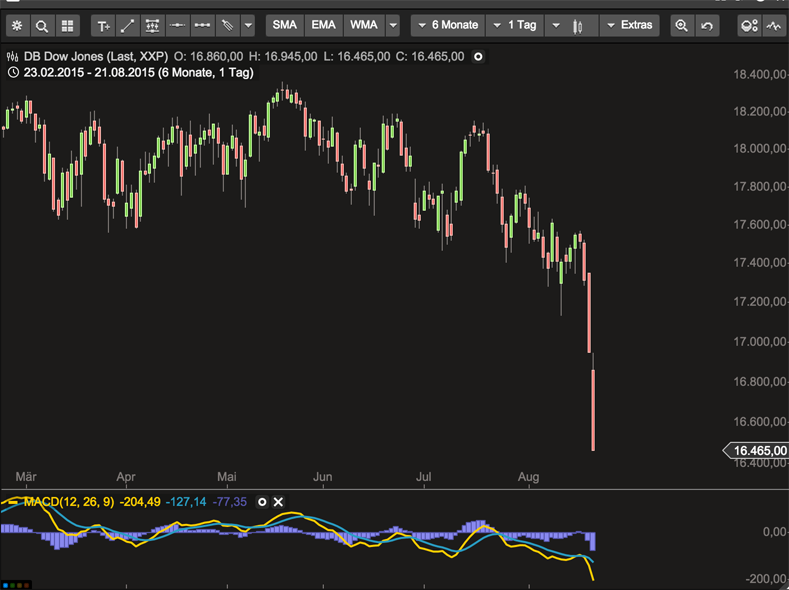Select the horizontal line tool
This screenshot has height=590, width=789.
[x=177, y=26]
